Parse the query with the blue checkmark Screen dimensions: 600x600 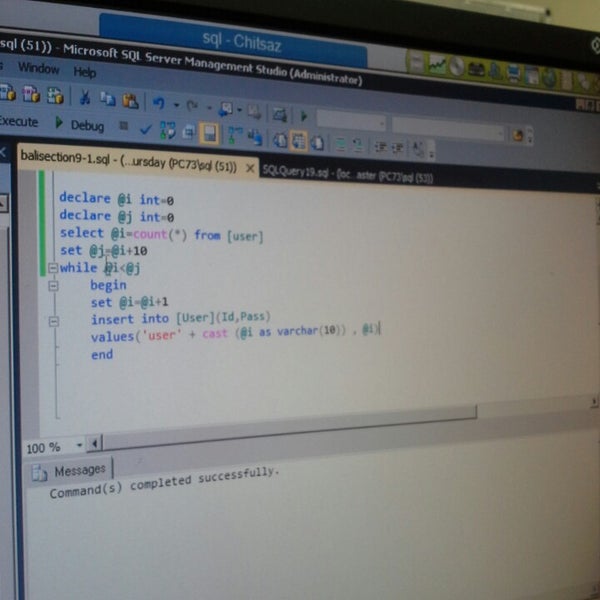tap(145, 129)
